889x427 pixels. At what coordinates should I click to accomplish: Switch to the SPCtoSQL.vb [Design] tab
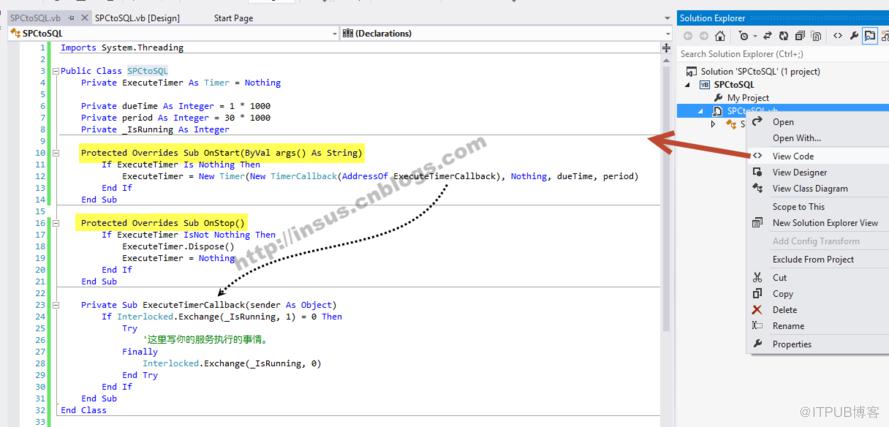tap(137, 18)
